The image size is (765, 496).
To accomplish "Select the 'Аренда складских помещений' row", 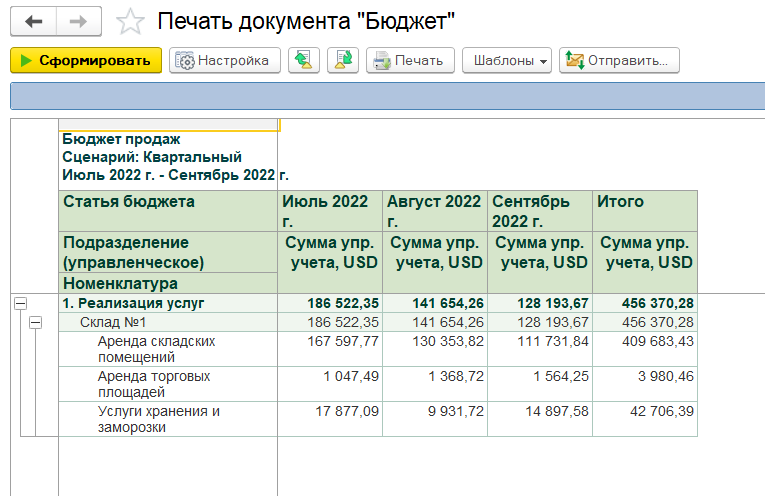I will coord(156,348).
